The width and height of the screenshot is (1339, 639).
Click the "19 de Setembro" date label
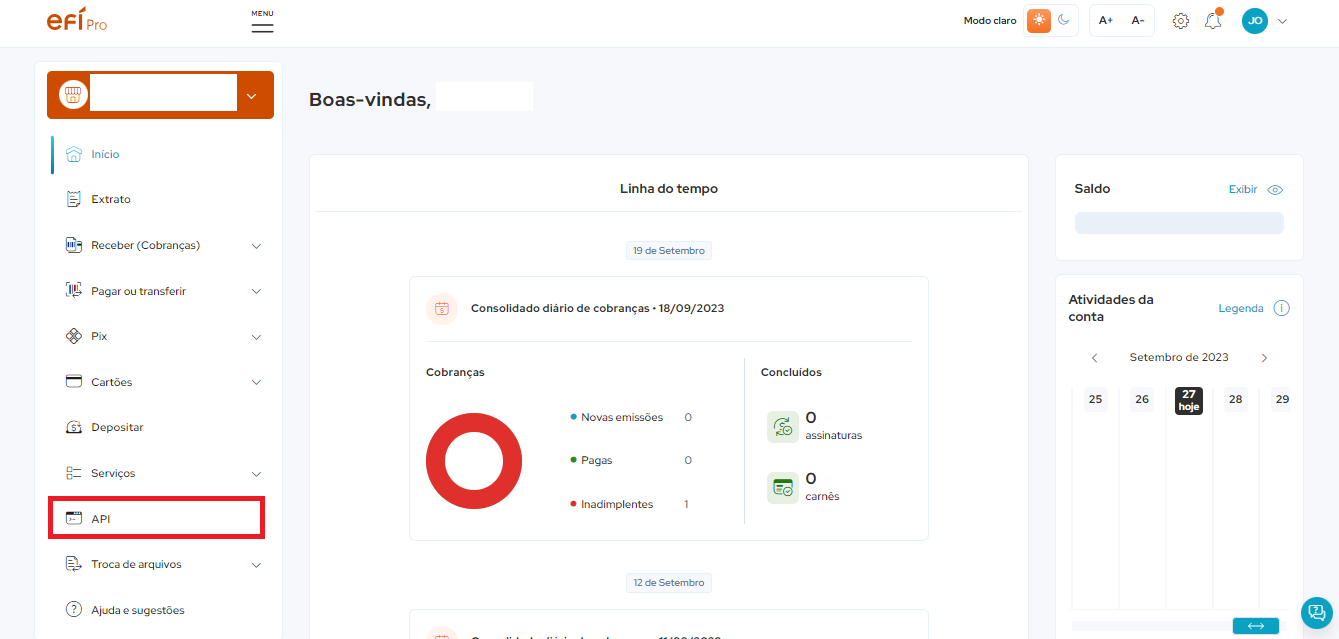669,251
